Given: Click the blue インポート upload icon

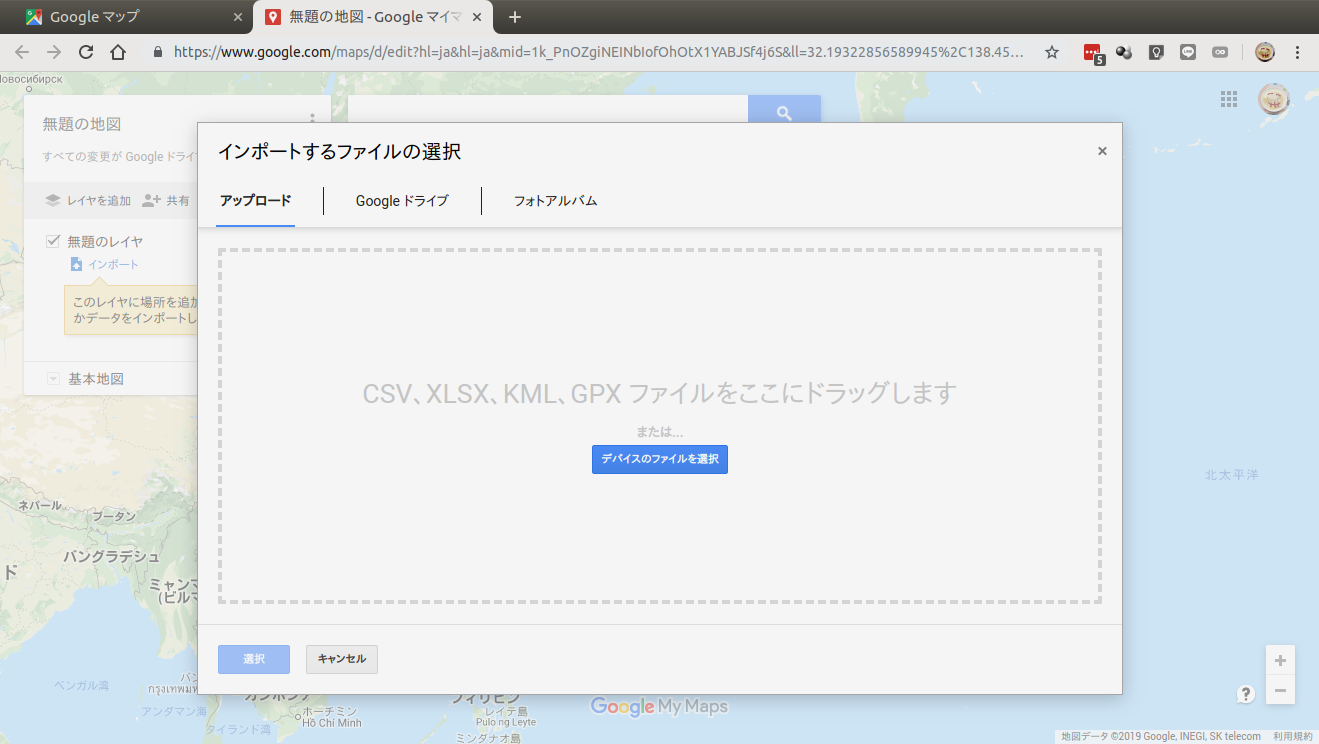Looking at the screenshot, I should click(x=76, y=264).
